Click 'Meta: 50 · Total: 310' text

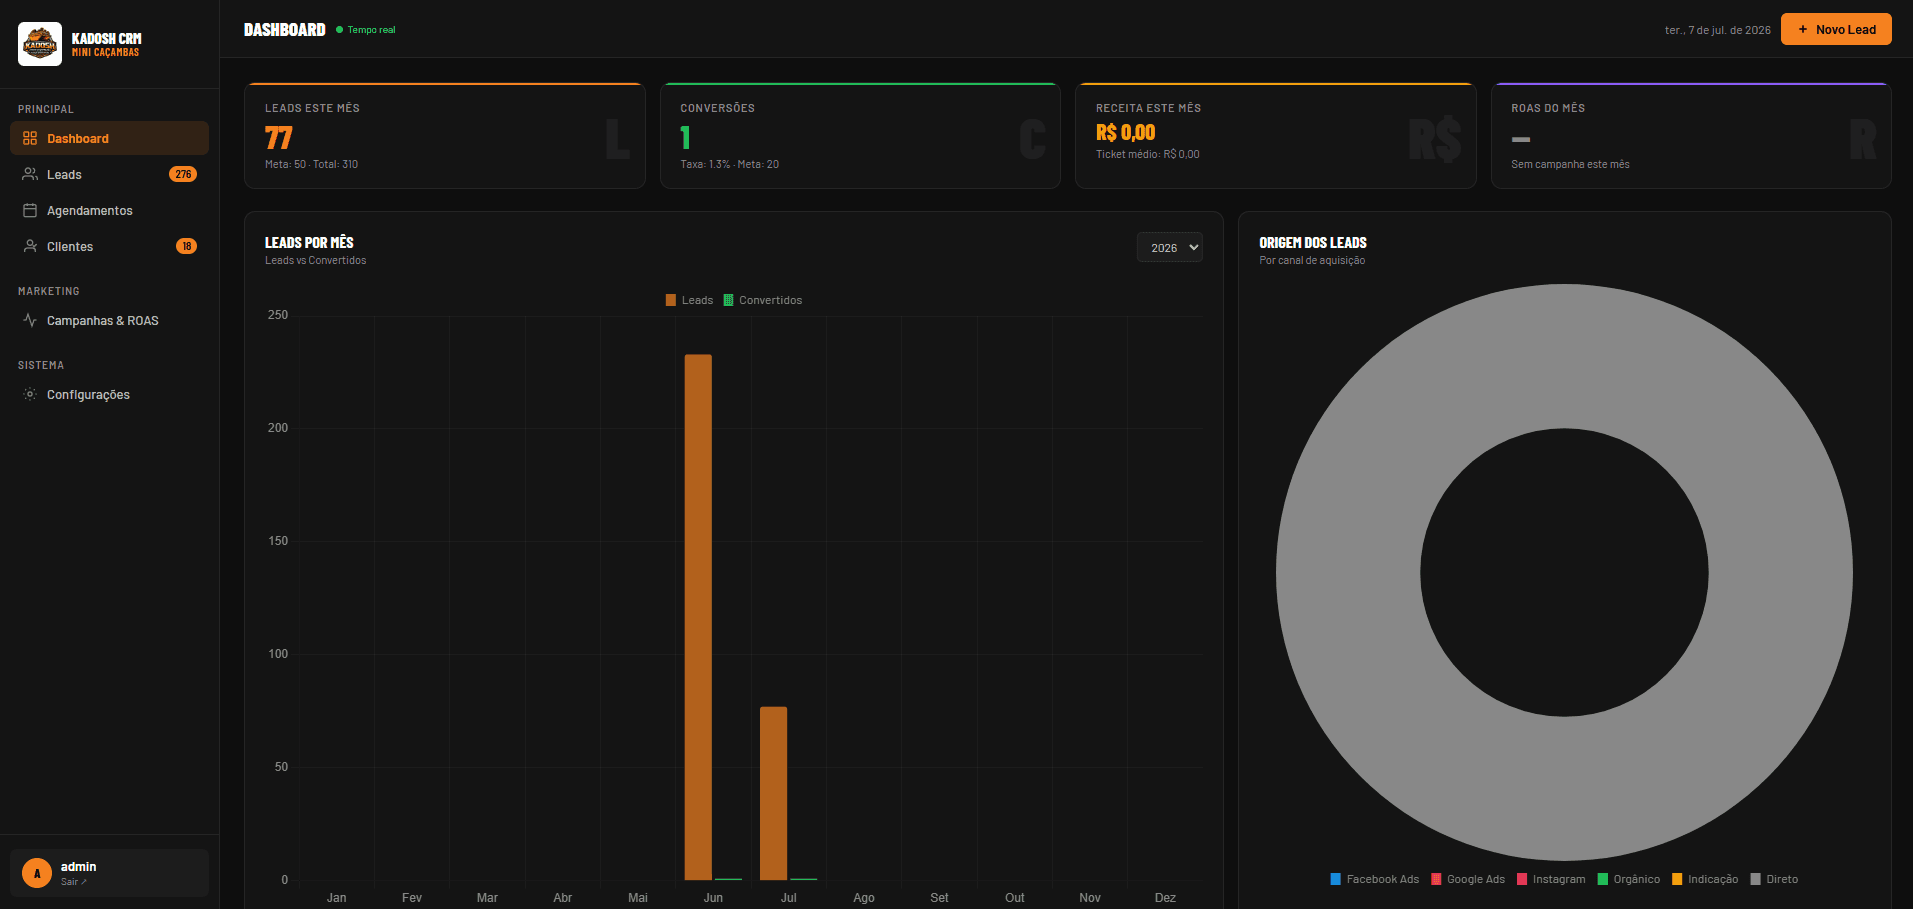coord(311,164)
